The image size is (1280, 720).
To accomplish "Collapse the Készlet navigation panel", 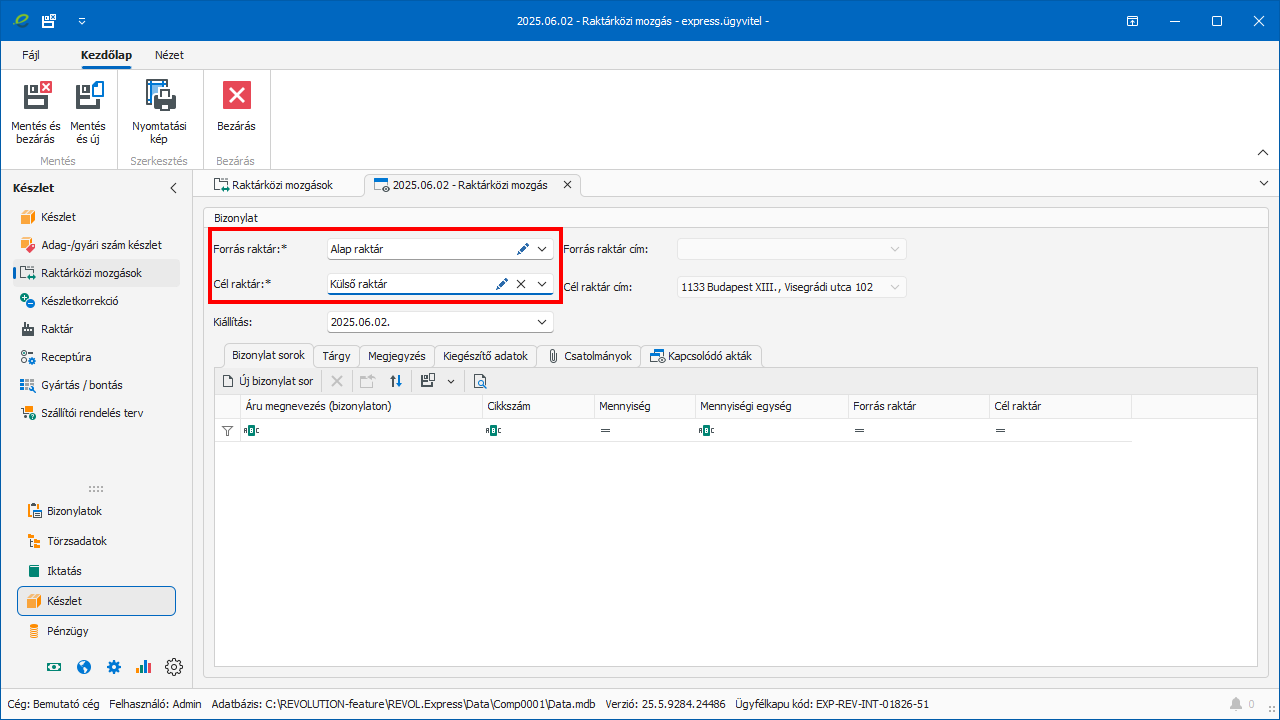I will point(173,188).
